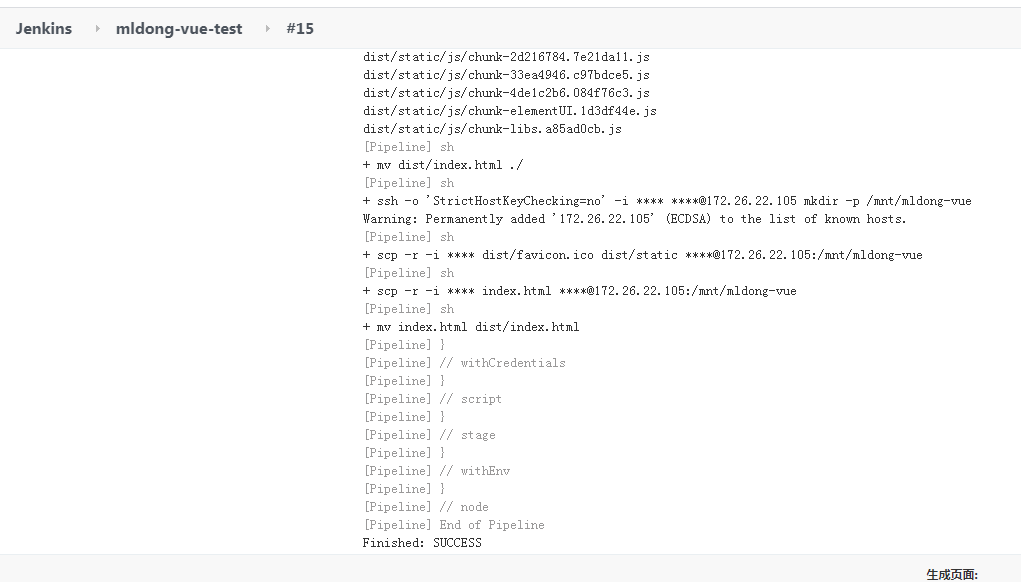The image size is (1021, 582).
Task: Click the scp favicon.ico command line
Action: (642, 255)
